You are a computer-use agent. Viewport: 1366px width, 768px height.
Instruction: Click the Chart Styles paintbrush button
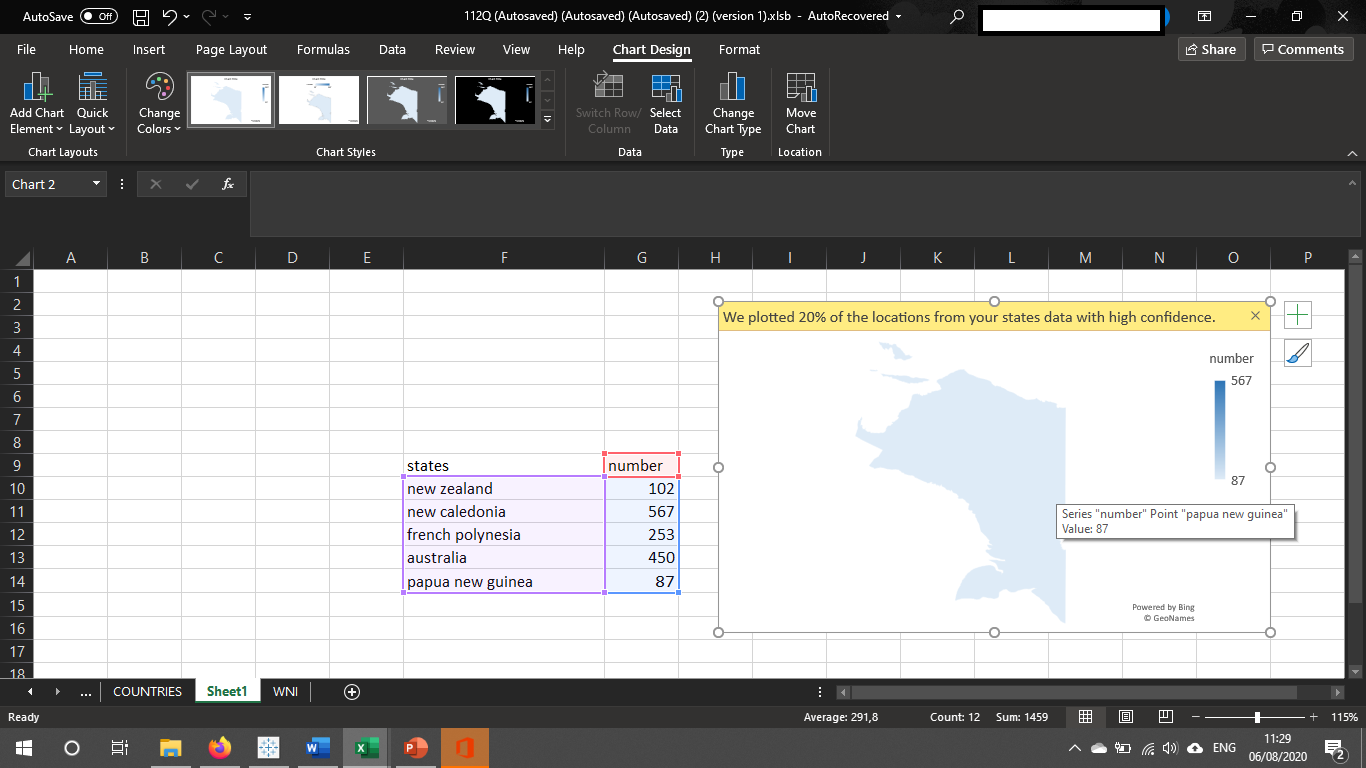click(1297, 353)
